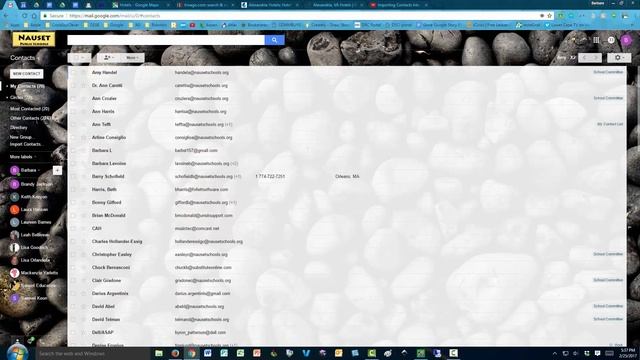
Task: Go to the older contacts page arrow
Action: [596, 58]
